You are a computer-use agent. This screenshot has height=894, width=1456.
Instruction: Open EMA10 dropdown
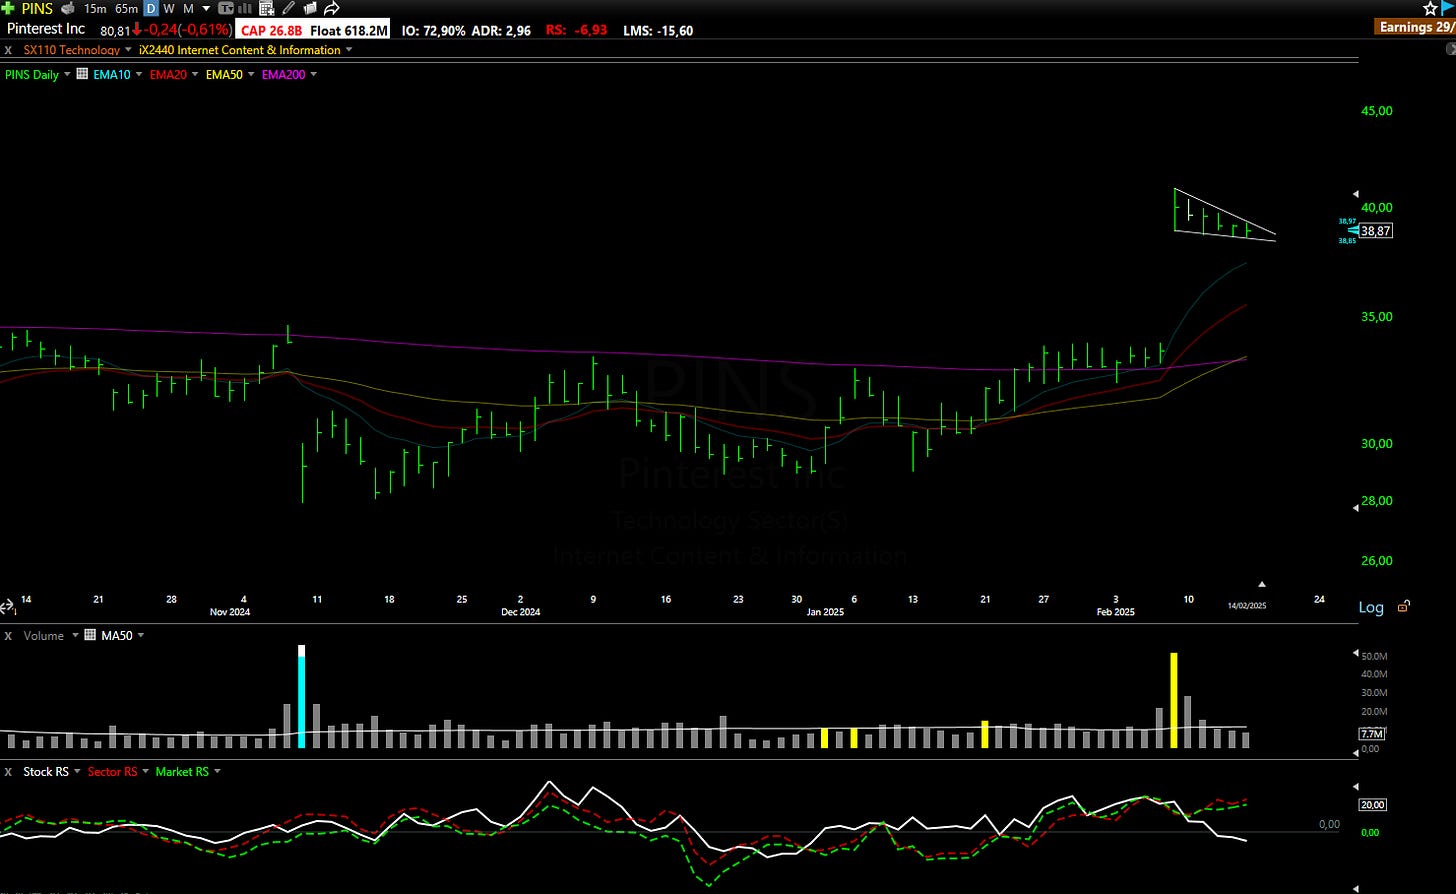139,75
